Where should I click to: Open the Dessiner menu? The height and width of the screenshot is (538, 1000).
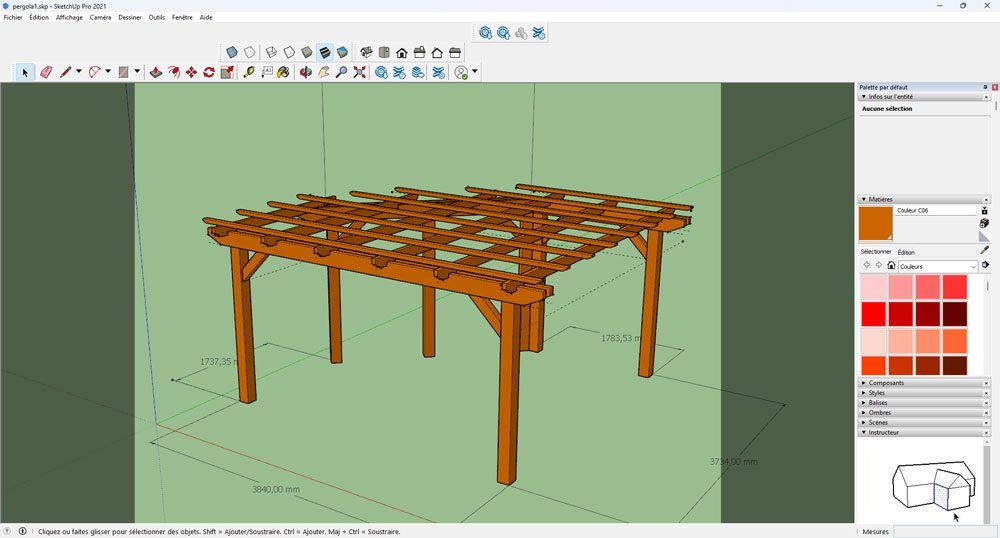(130, 17)
